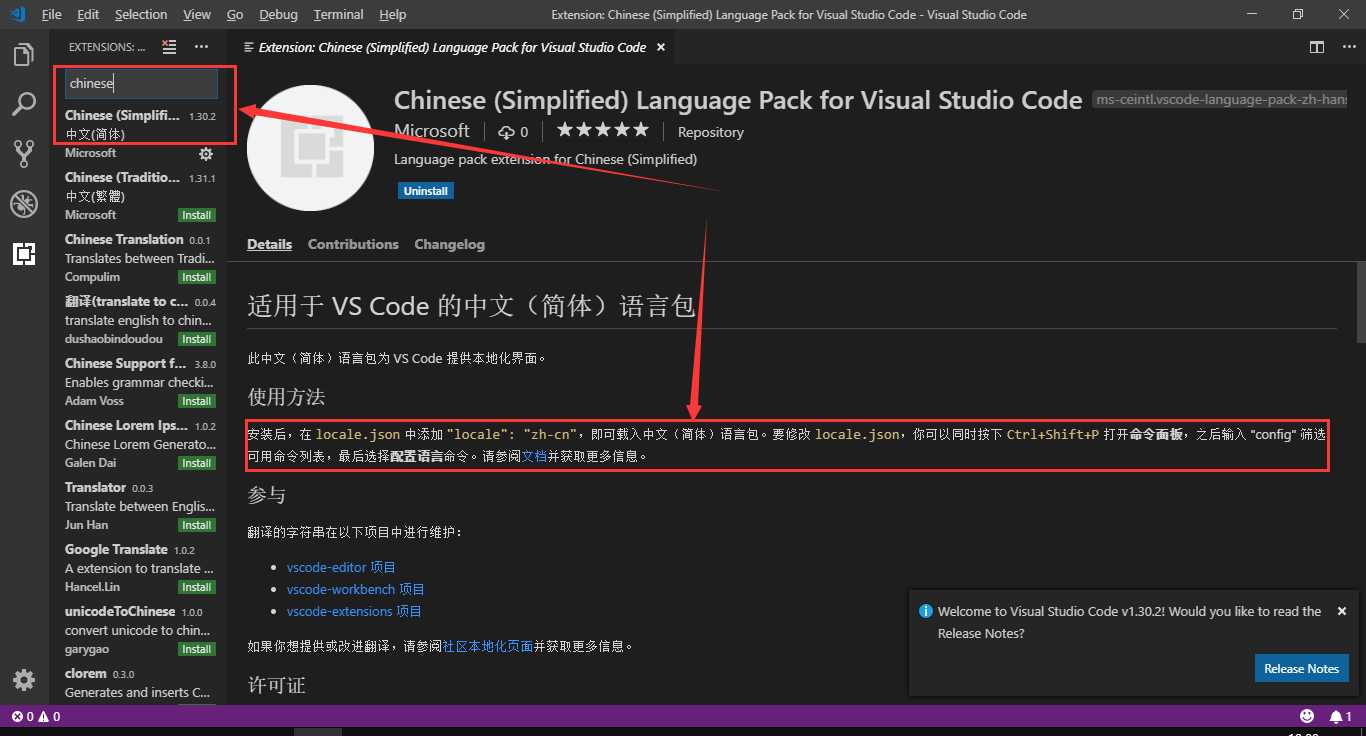Click the feedback smiley in status bar
The height and width of the screenshot is (736, 1366).
pos(1307,716)
